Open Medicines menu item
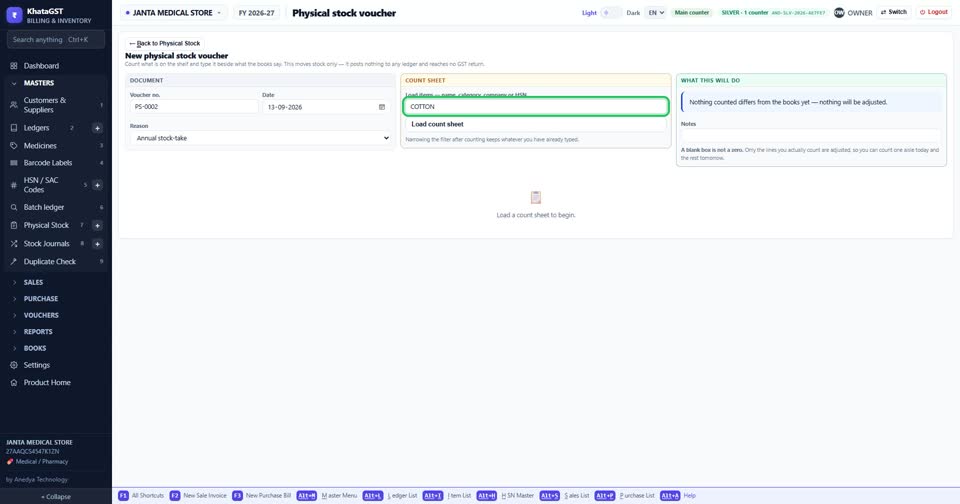 [x=56, y=146]
